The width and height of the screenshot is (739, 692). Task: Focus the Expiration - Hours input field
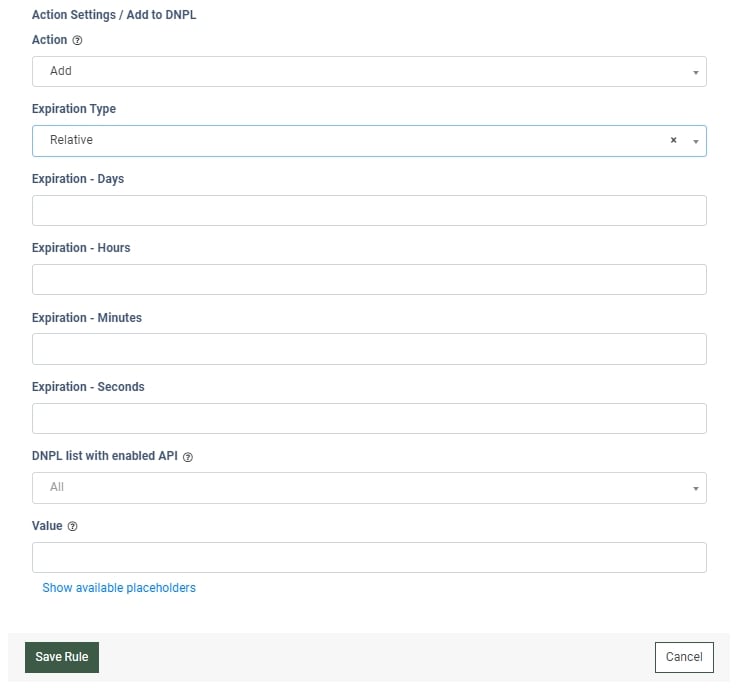click(x=369, y=279)
